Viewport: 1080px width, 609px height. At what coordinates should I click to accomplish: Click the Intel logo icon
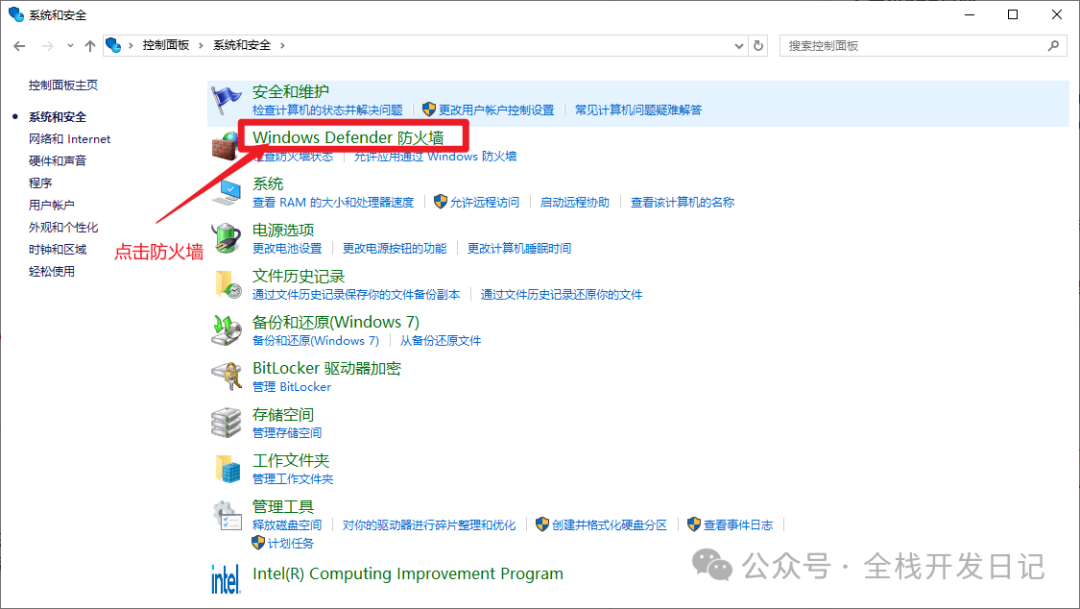coord(225,579)
